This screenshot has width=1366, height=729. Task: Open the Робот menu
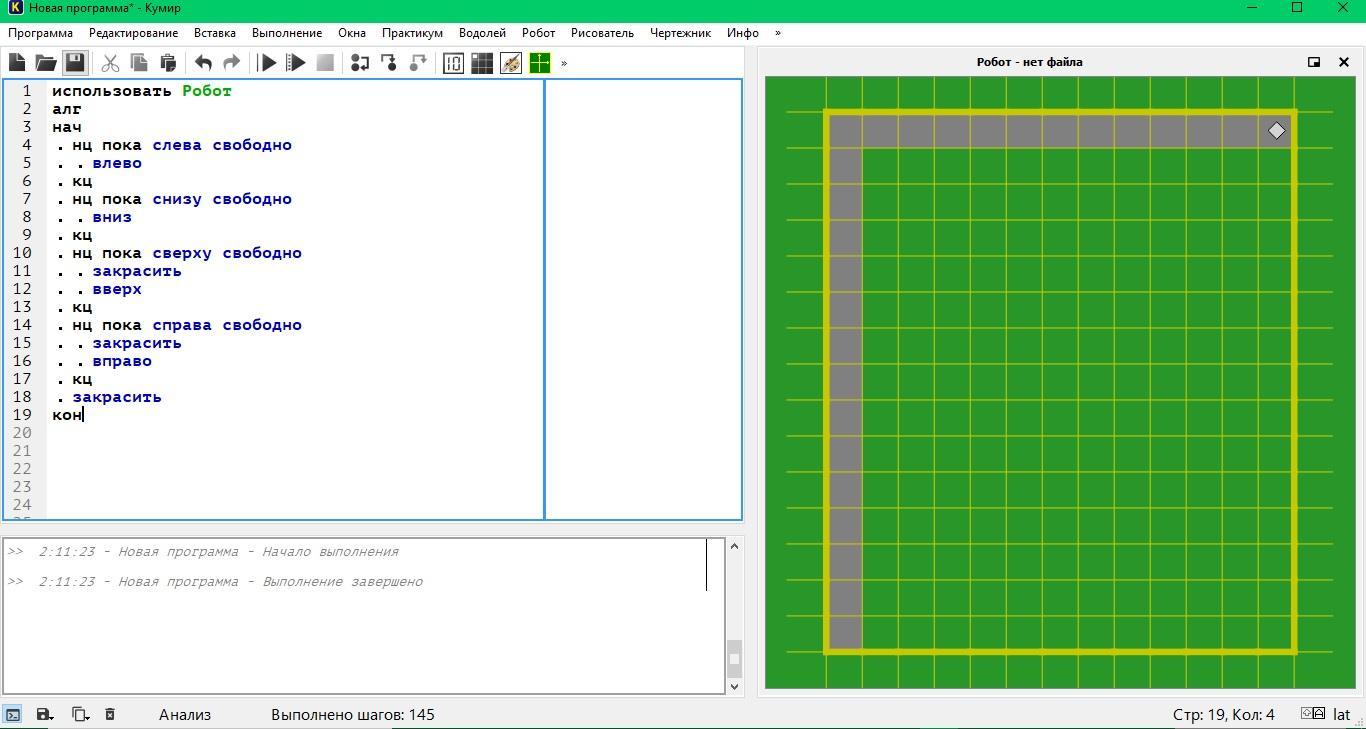tap(538, 33)
